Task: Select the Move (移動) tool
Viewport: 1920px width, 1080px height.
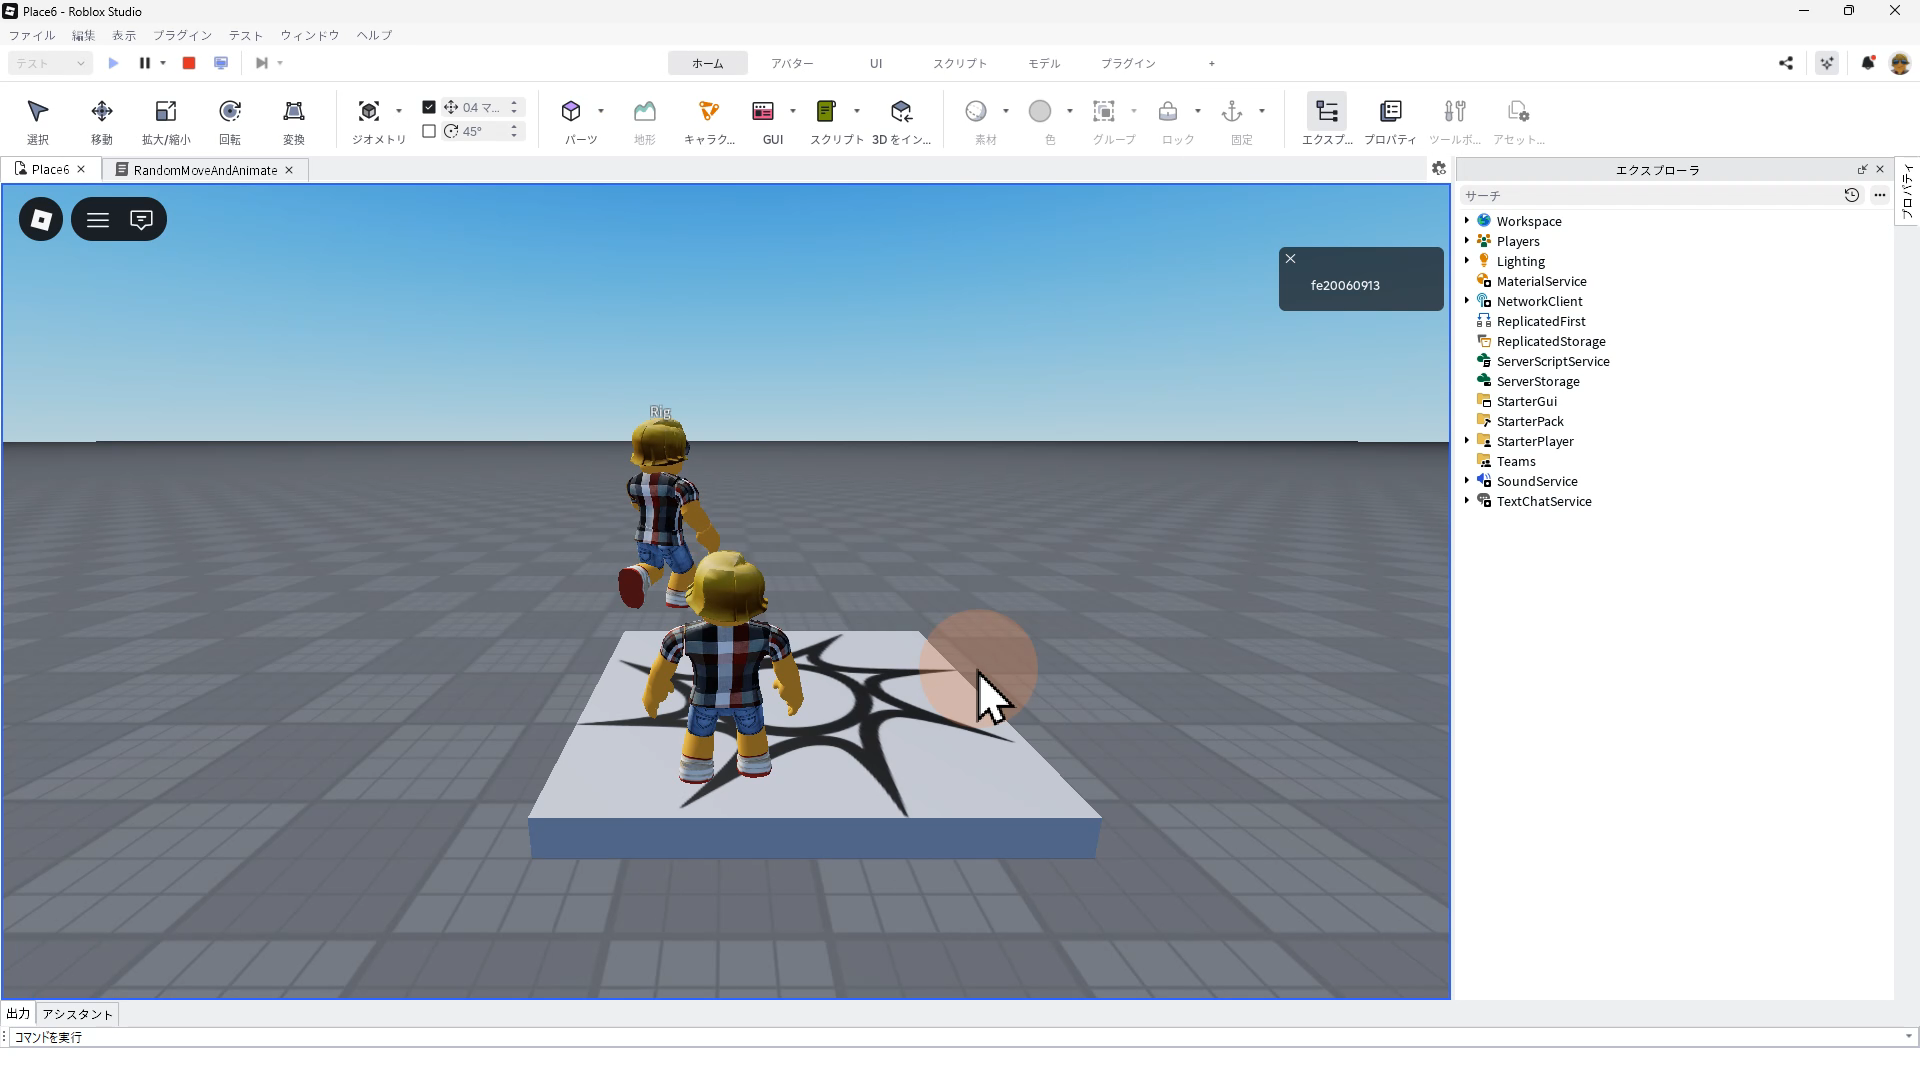Action: click(x=101, y=112)
